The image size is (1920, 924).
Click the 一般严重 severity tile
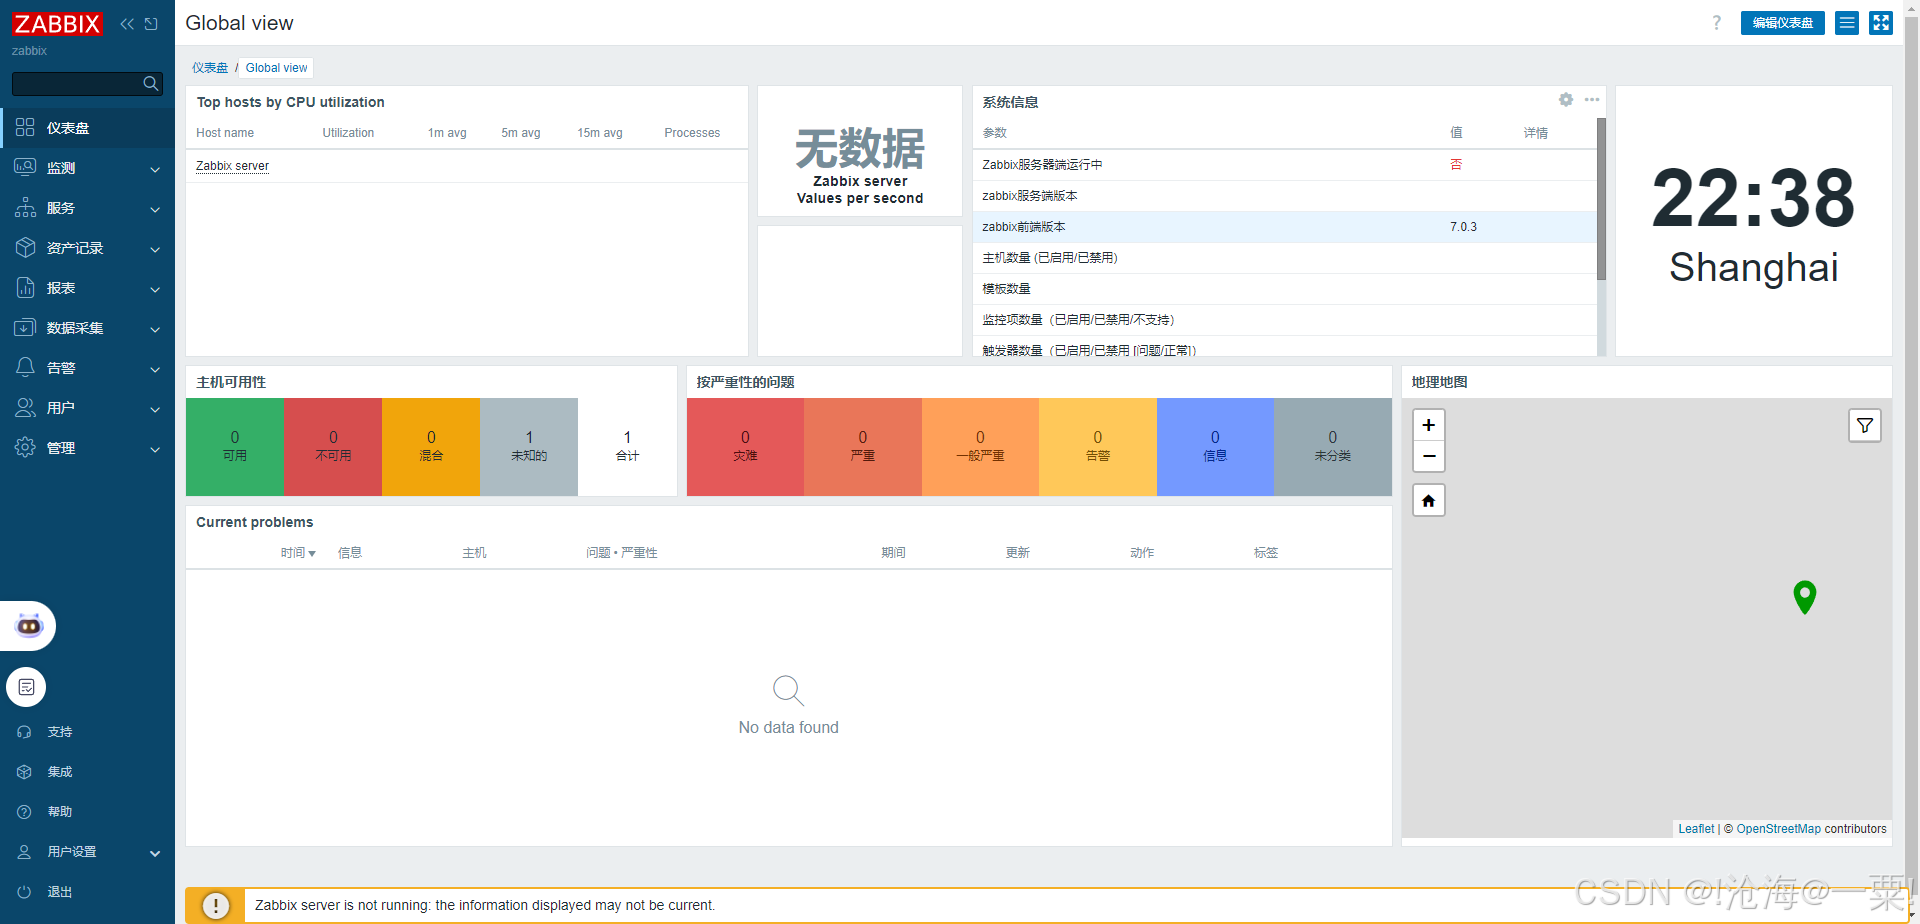980,446
